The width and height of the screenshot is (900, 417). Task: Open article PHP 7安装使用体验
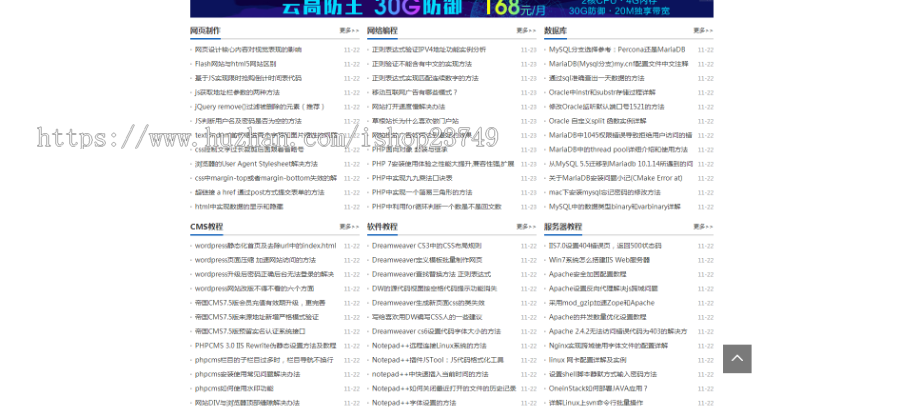point(443,164)
